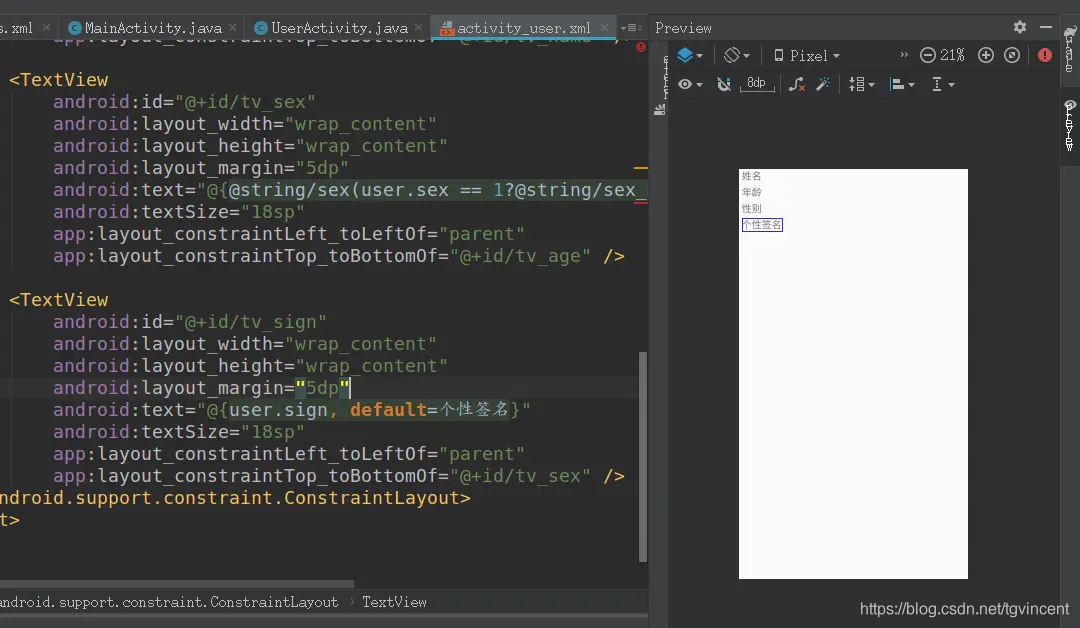This screenshot has width=1080, height=628.
Task: Click the code line android:id="@+id/tv_sign"
Action: coord(189,322)
